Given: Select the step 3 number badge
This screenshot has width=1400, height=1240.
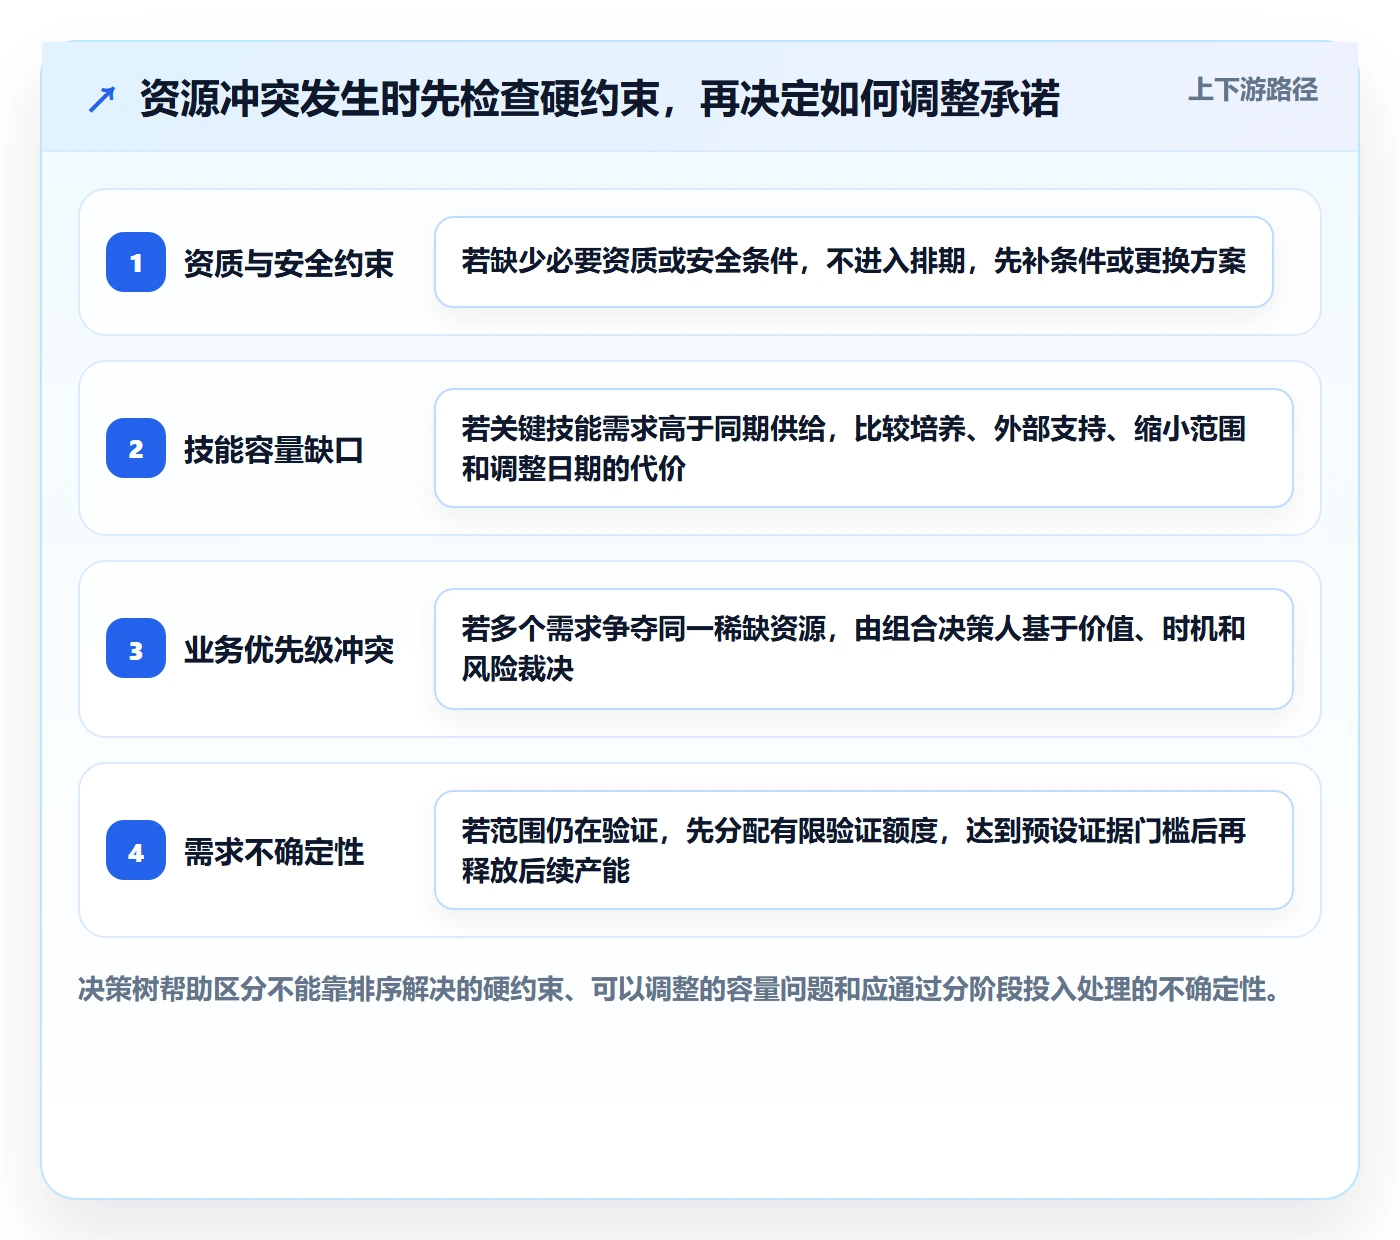Looking at the screenshot, I should click(136, 648).
